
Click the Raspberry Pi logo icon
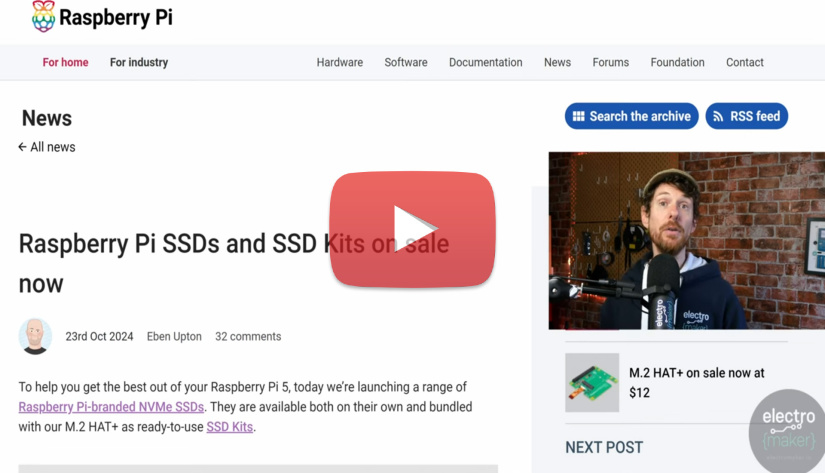pos(43,16)
